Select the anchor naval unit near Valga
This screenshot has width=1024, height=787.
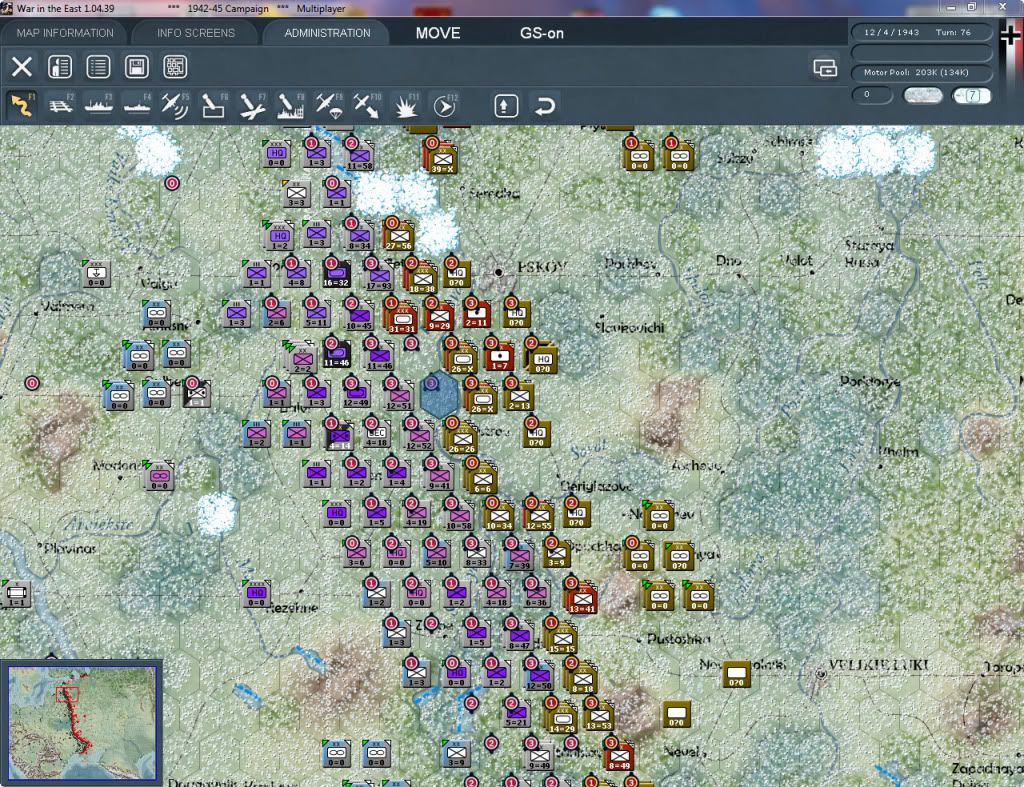click(x=96, y=274)
